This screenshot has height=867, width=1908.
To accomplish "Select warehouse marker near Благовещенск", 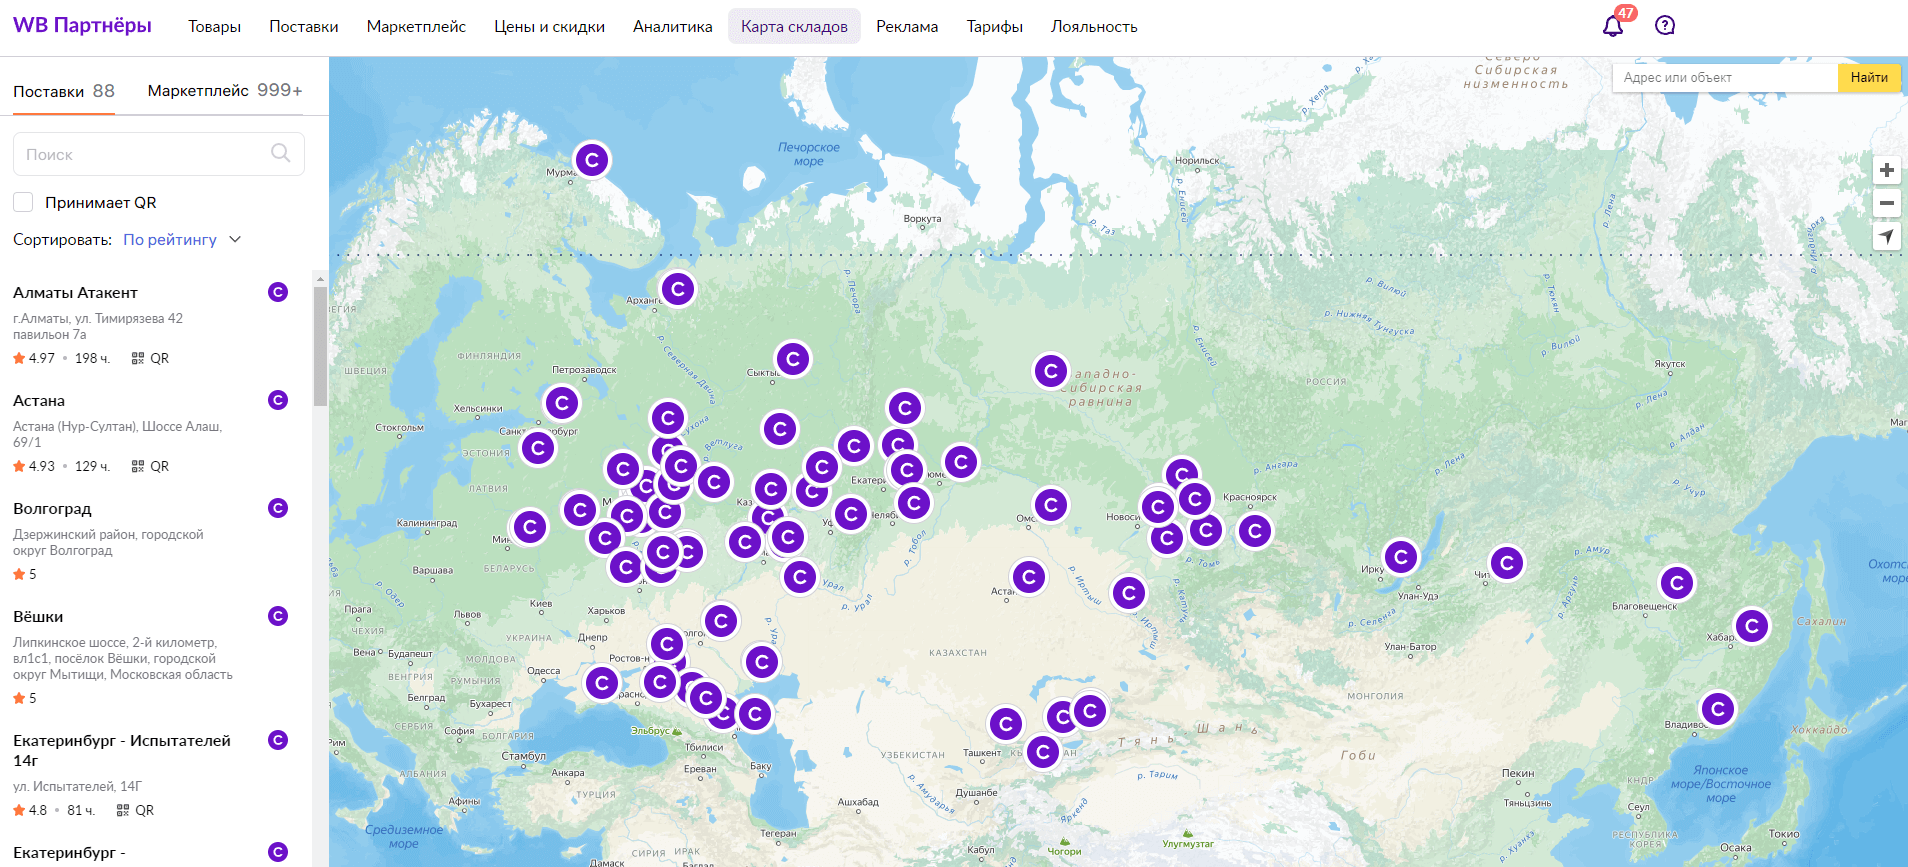I will (x=1677, y=583).
